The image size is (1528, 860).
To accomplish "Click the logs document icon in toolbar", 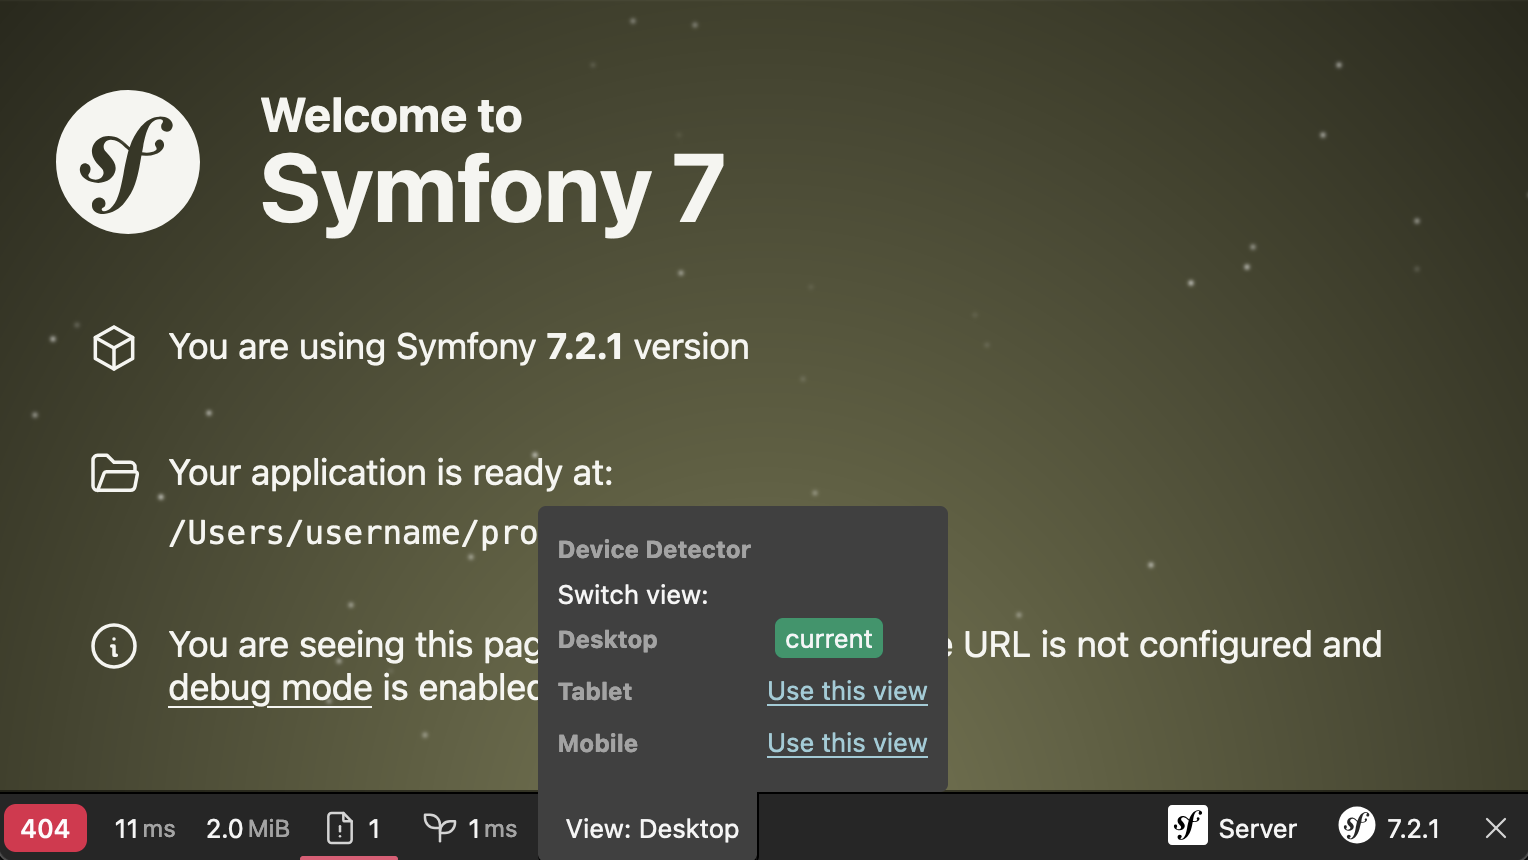I will click(x=340, y=828).
